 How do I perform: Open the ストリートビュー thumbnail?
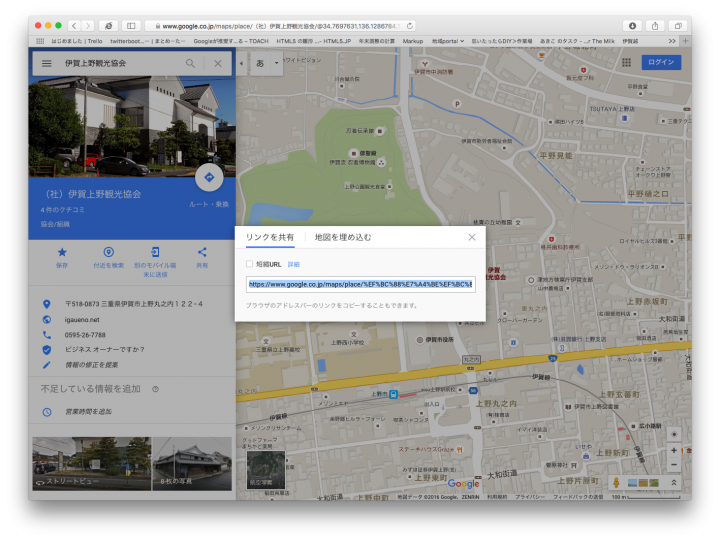click(91, 463)
